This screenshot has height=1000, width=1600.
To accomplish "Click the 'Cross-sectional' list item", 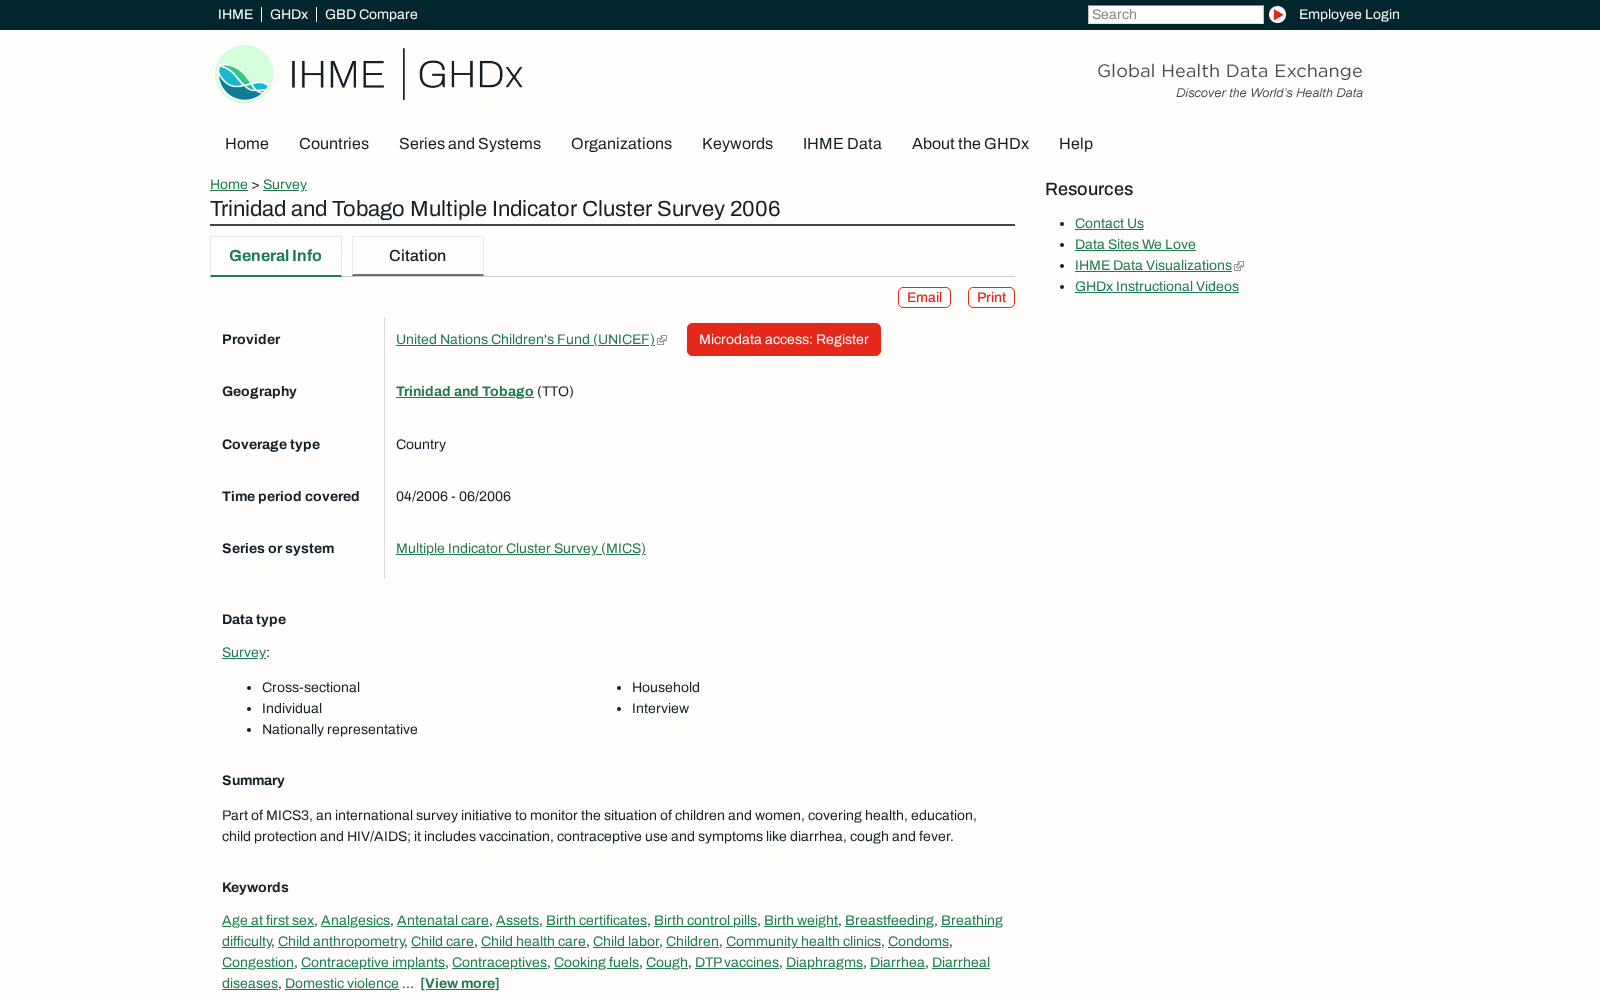I will 311,687.
